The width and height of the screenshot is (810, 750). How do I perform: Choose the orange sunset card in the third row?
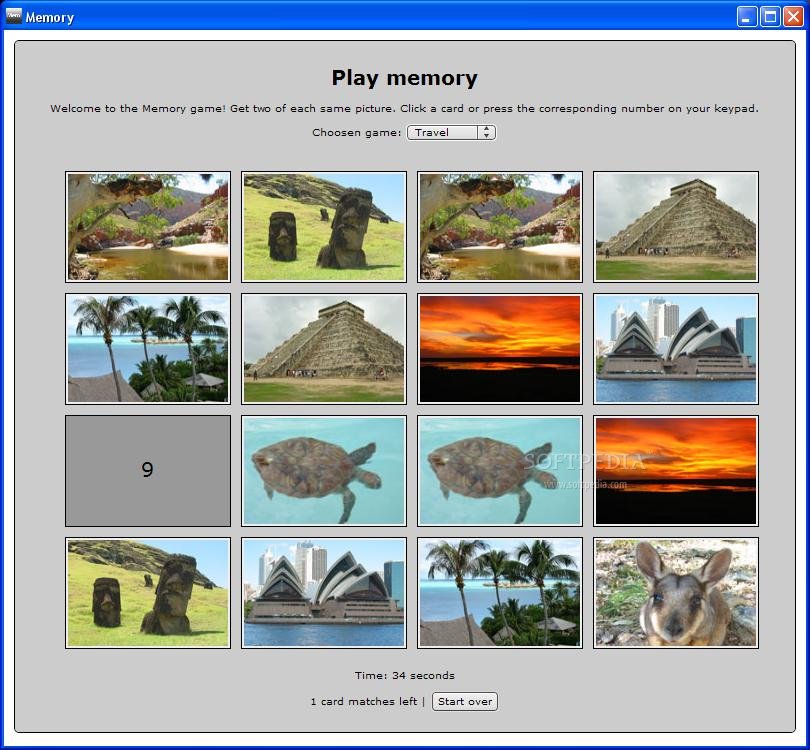point(676,471)
